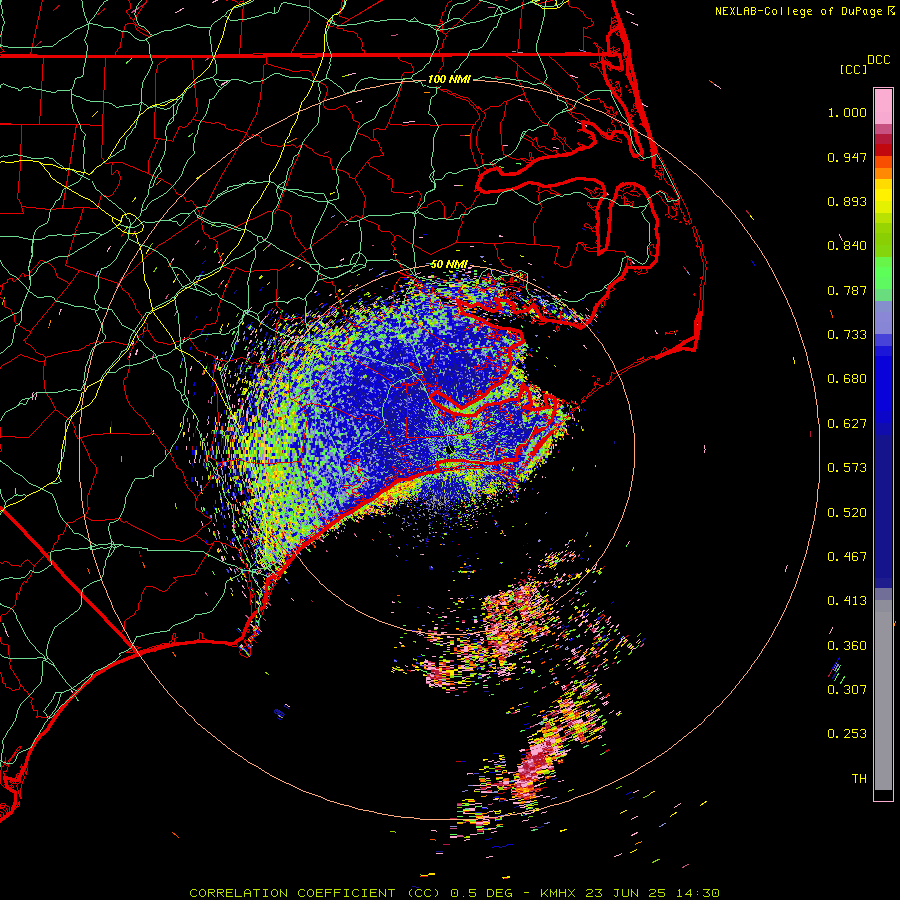Image resolution: width=900 pixels, height=900 pixels.
Task: Click the pink top segment of color bar
Action: (x=883, y=107)
